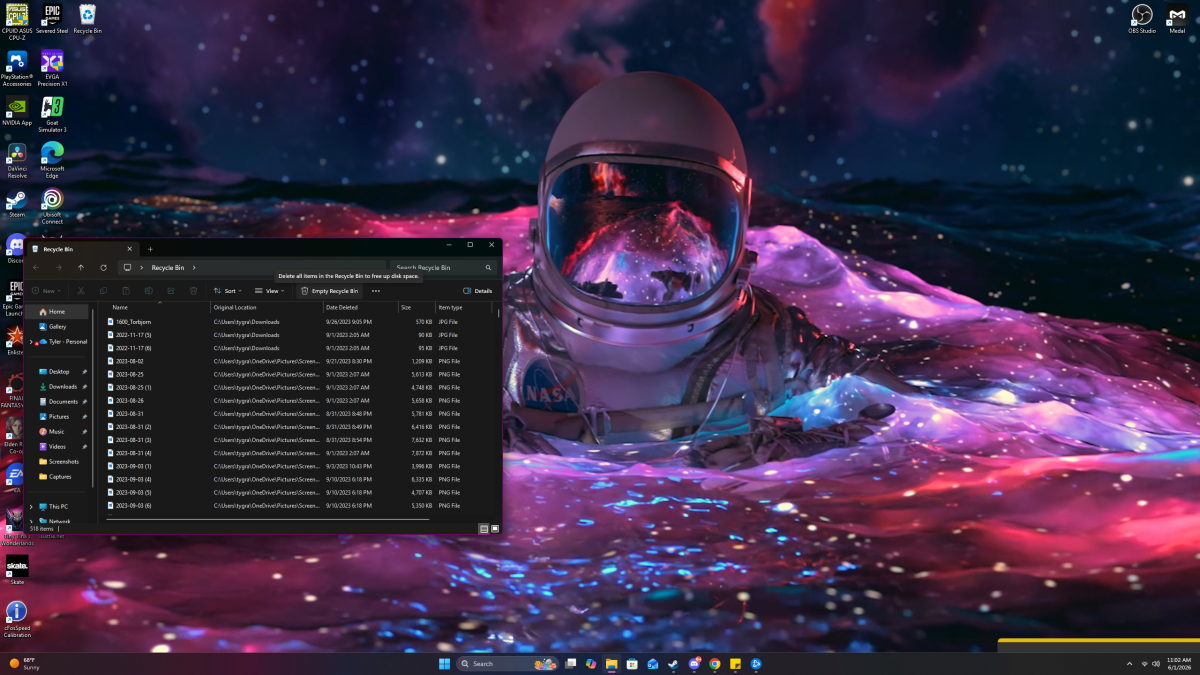Open the Sort dropdown
The height and width of the screenshot is (675, 1200).
pyautogui.click(x=227, y=291)
